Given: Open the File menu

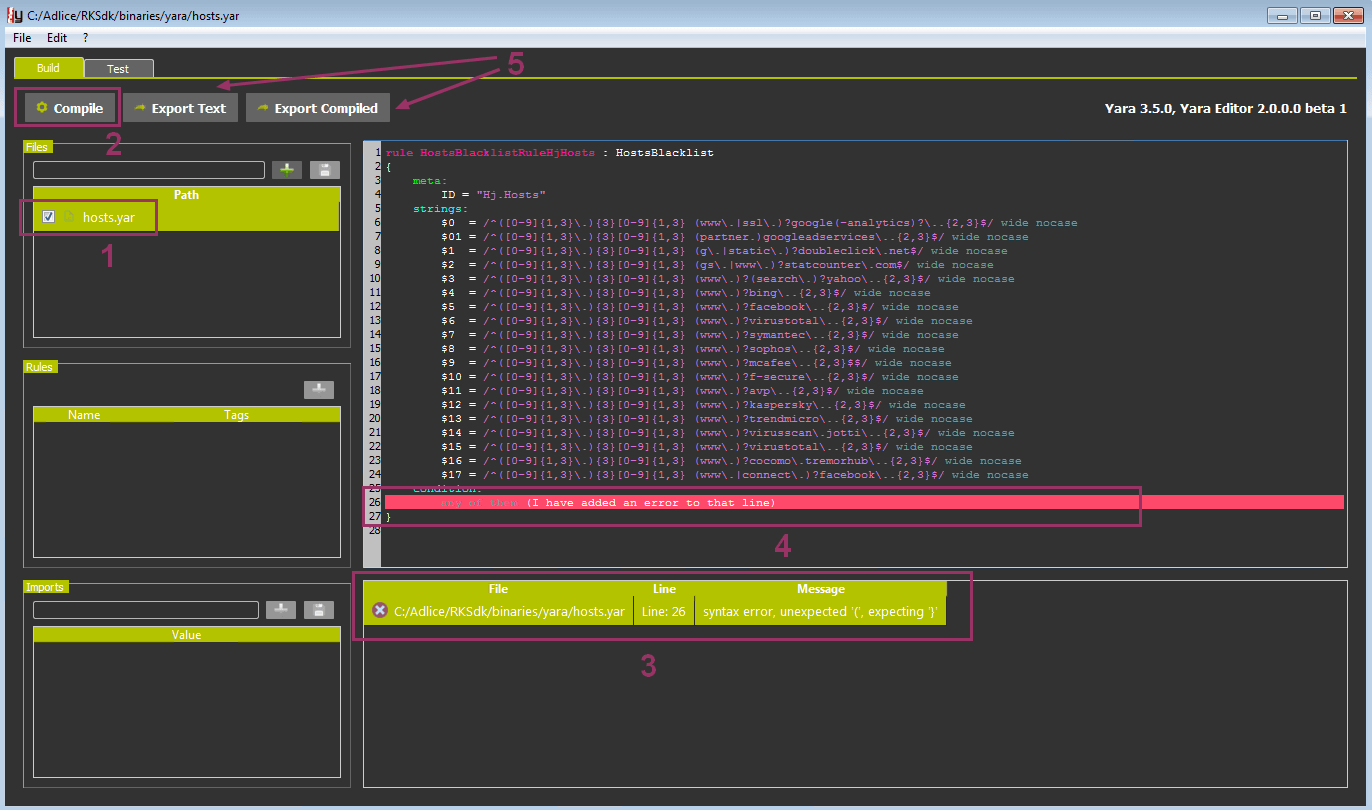Looking at the screenshot, I should (x=22, y=37).
